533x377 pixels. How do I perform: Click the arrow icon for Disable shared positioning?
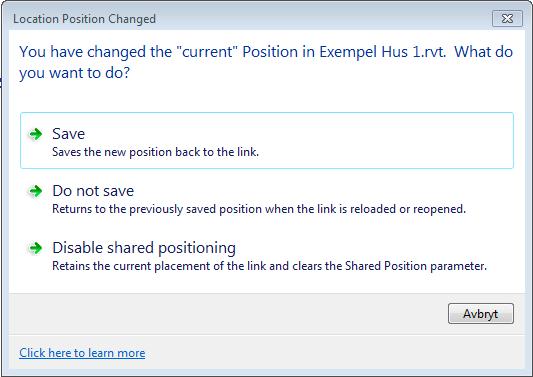(x=35, y=248)
